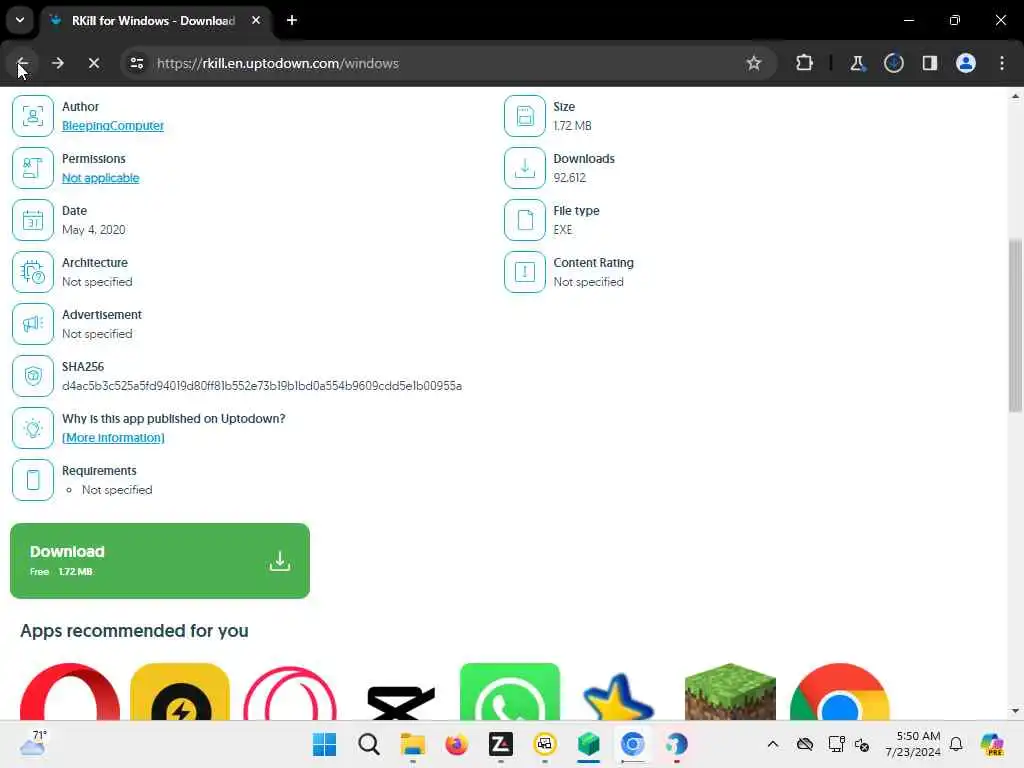Click the File type document icon
1024x768 pixels.
tap(524, 220)
